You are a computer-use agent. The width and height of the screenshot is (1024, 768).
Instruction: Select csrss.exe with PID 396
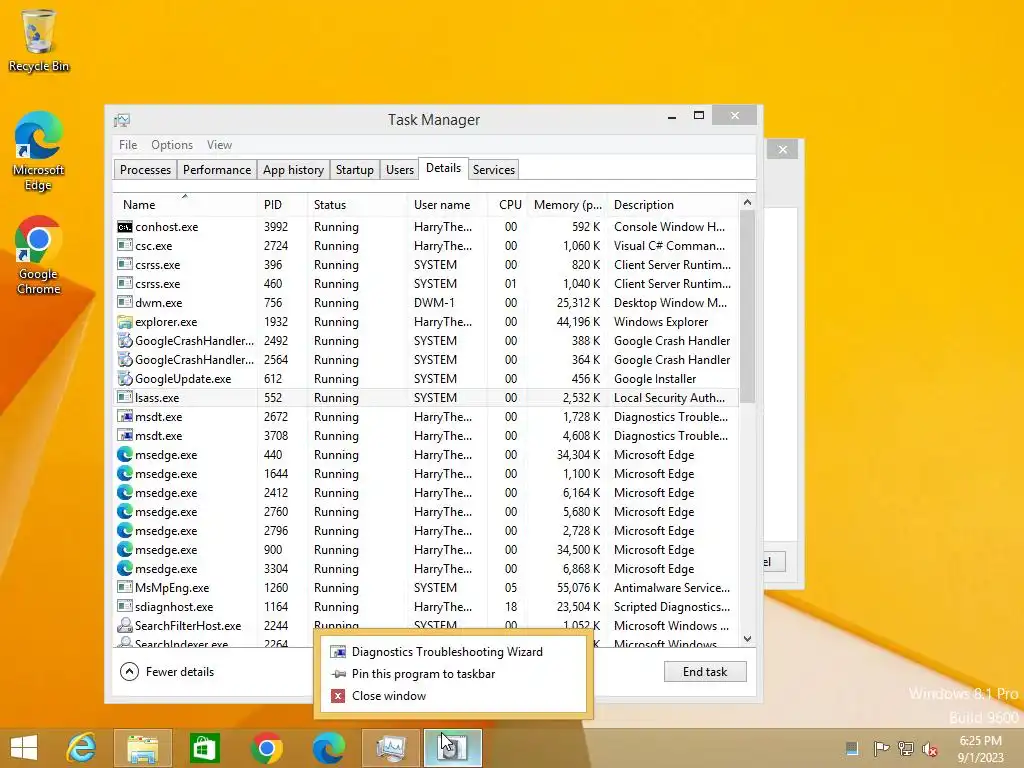[426, 264]
